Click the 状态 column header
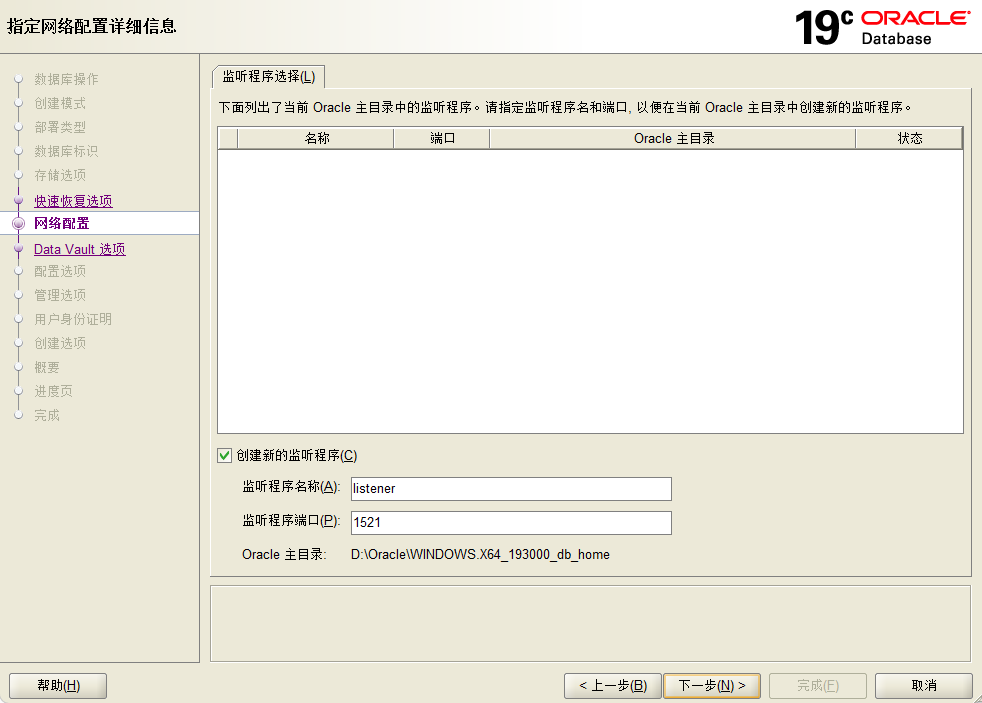982x703 pixels. coord(909,139)
